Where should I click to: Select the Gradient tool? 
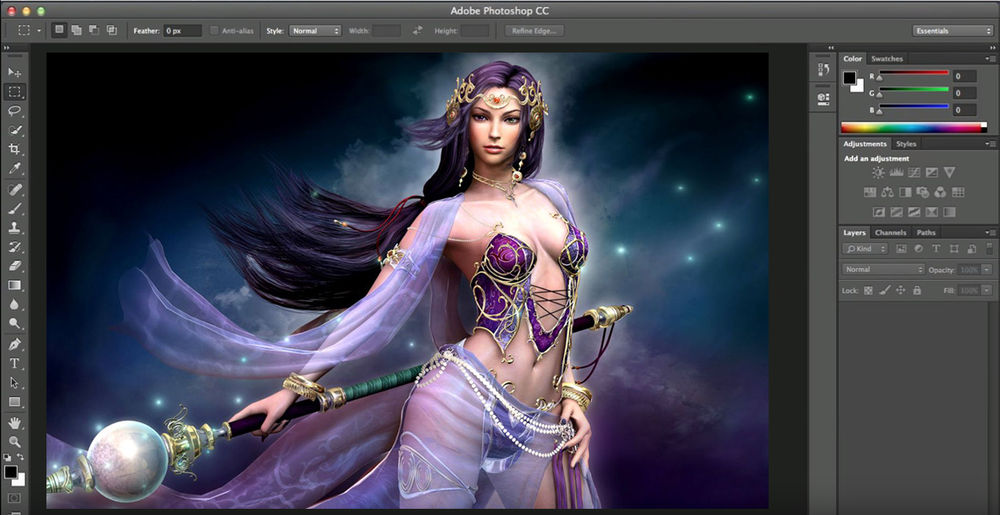click(x=14, y=285)
